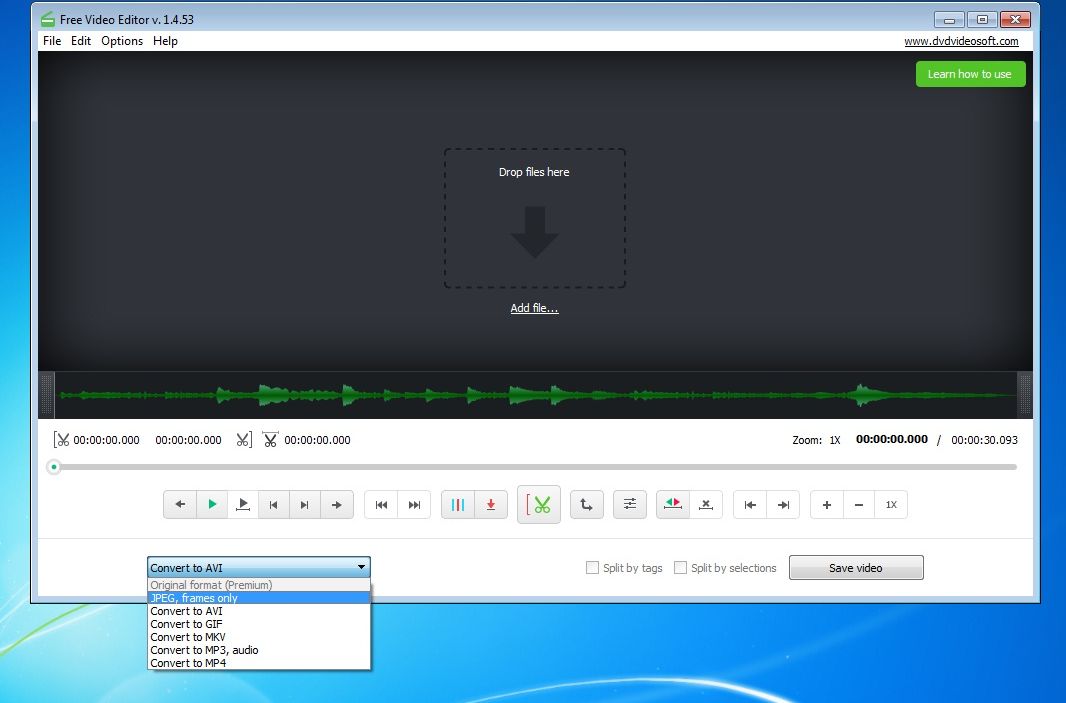Click the rotate video icon
1066x703 pixels.
click(587, 504)
